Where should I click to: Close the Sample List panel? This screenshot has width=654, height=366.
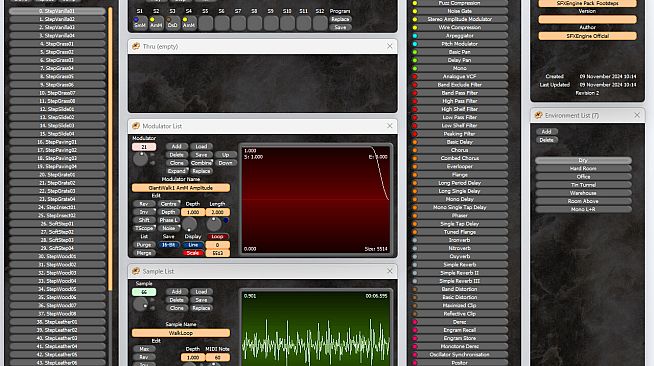[390, 271]
